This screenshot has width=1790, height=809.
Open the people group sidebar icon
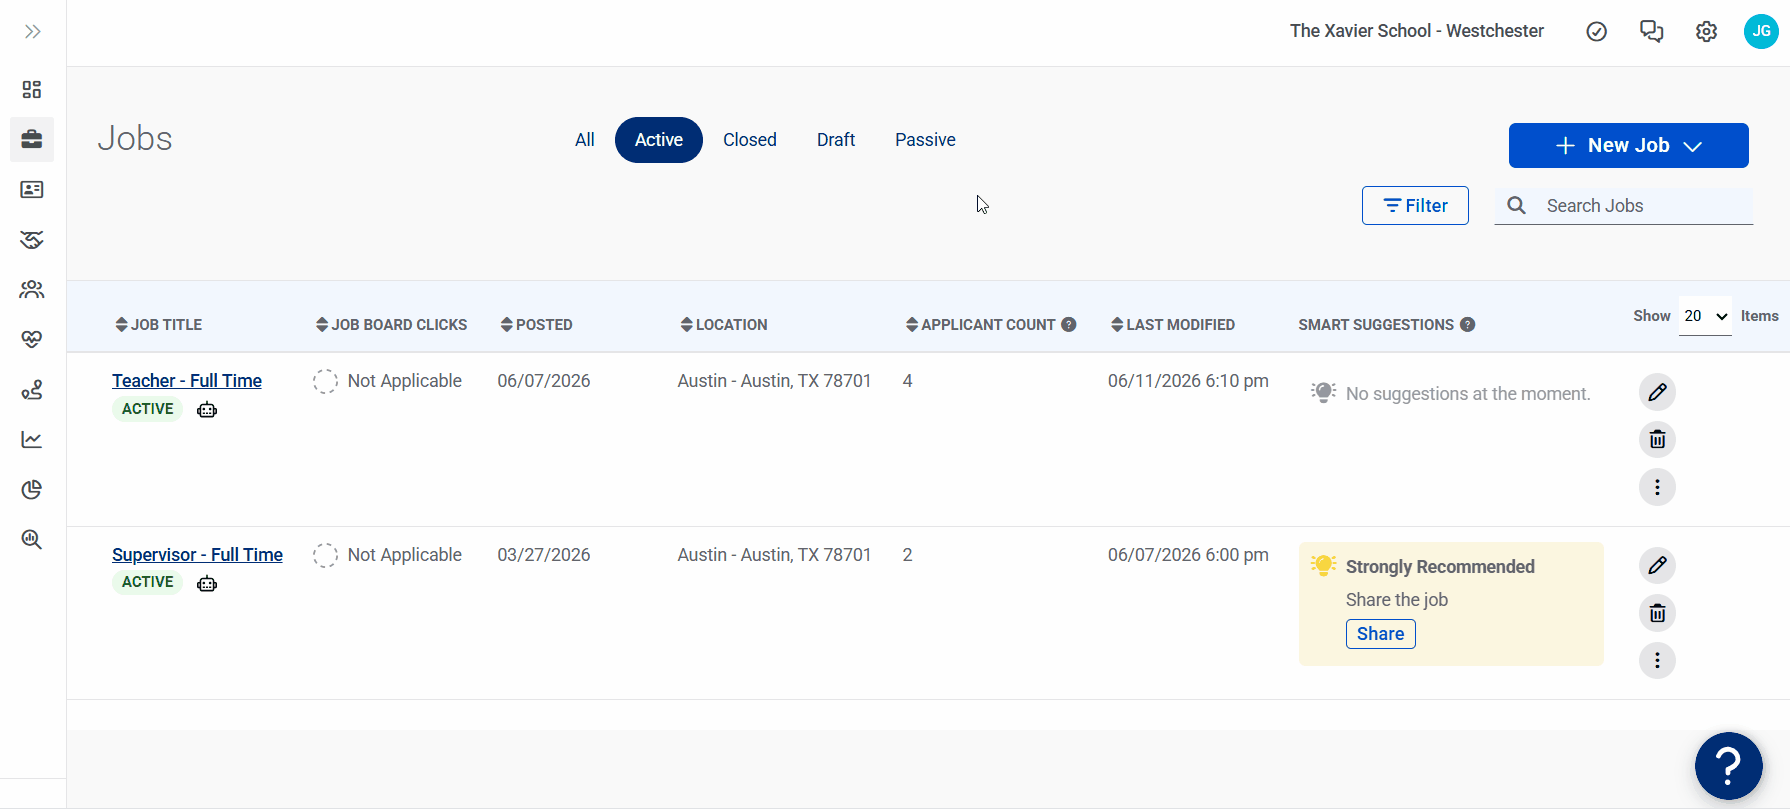(32, 289)
